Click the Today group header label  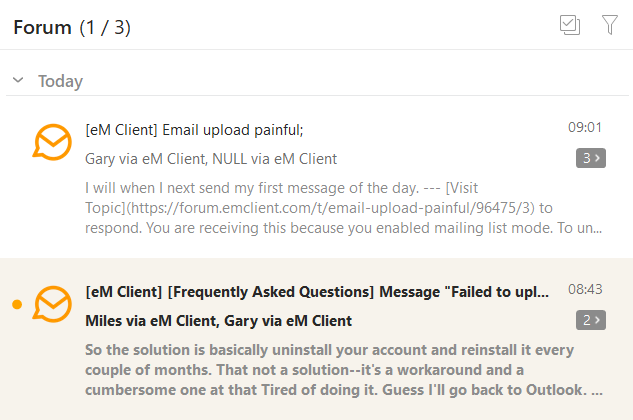[x=60, y=81]
